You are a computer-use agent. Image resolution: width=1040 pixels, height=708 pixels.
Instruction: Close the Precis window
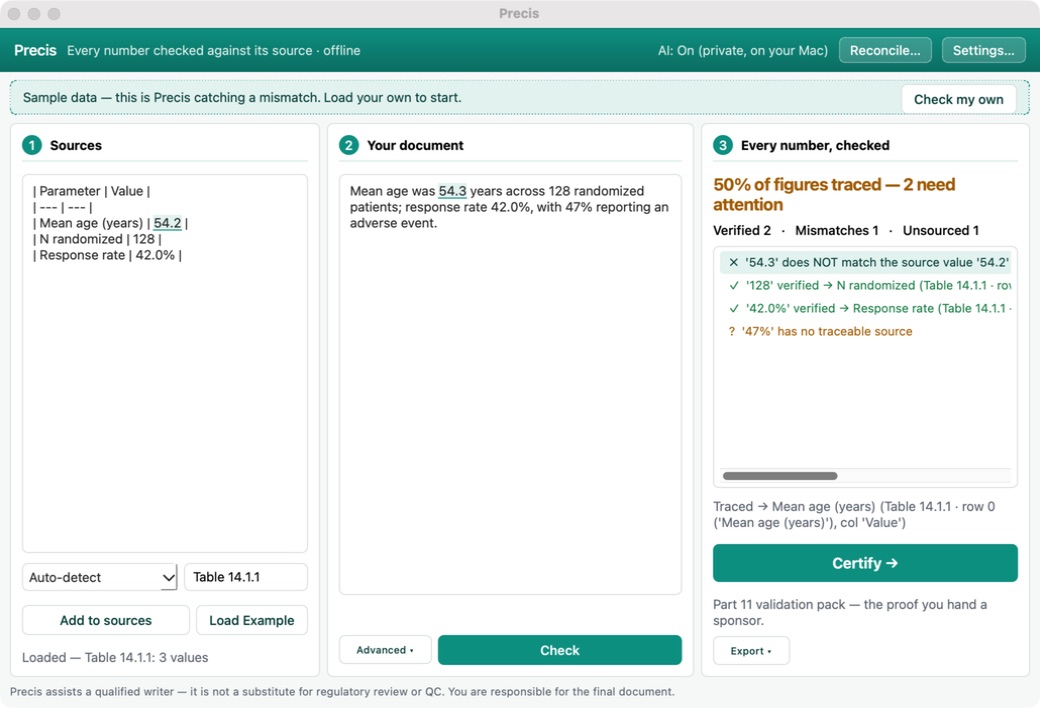[x=14, y=14]
